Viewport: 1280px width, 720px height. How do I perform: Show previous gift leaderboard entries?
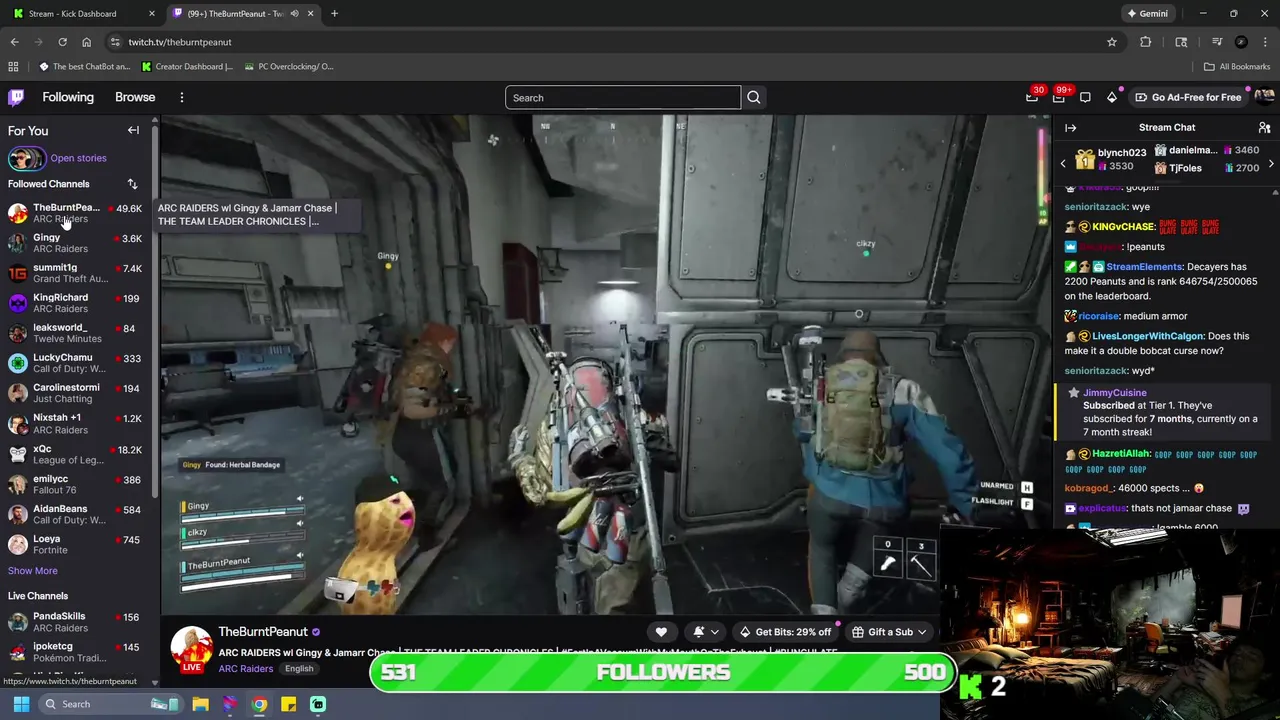[1063, 164]
